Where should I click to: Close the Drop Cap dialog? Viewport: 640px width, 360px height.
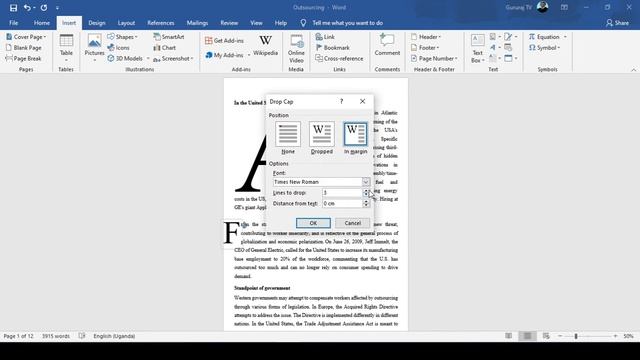(x=362, y=101)
